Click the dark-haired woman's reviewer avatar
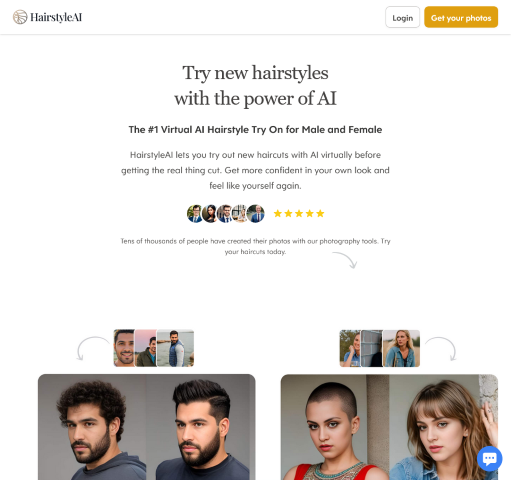Image resolution: width=511 pixels, height=480 pixels. (x=210, y=214)
